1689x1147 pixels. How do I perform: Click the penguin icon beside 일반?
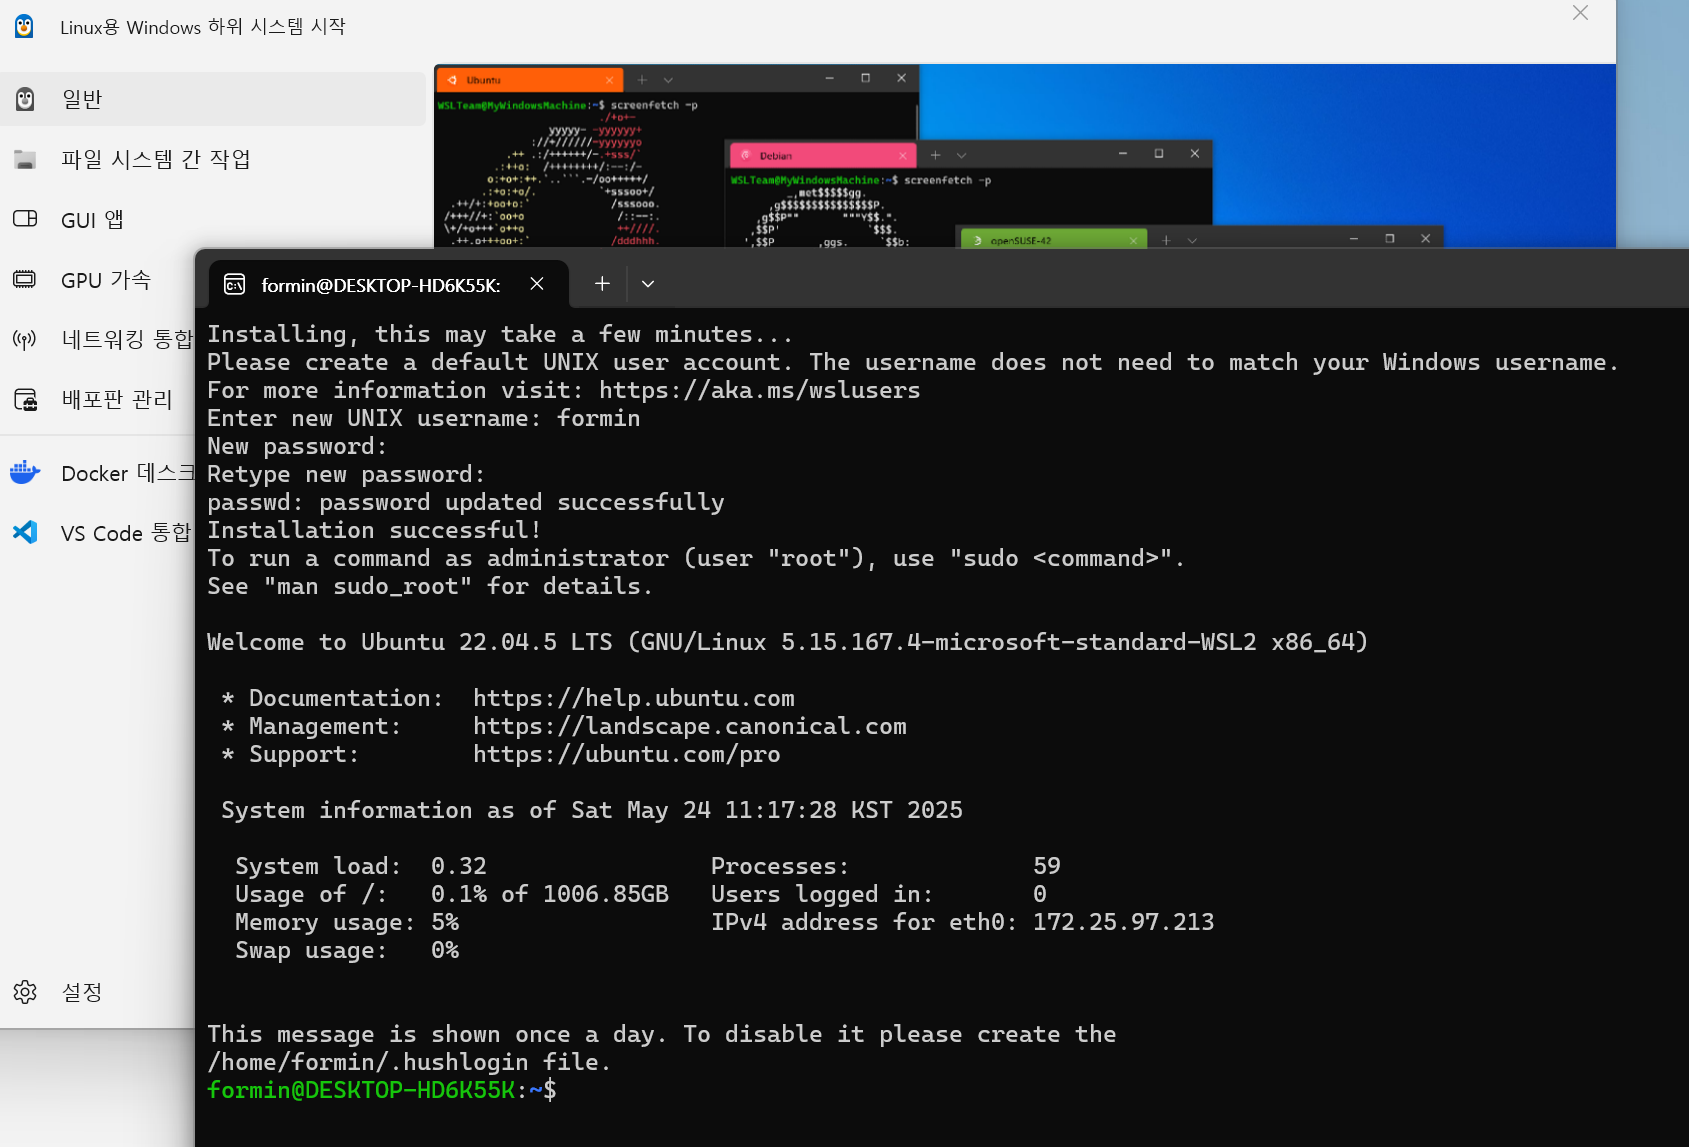tap(25, 99)
